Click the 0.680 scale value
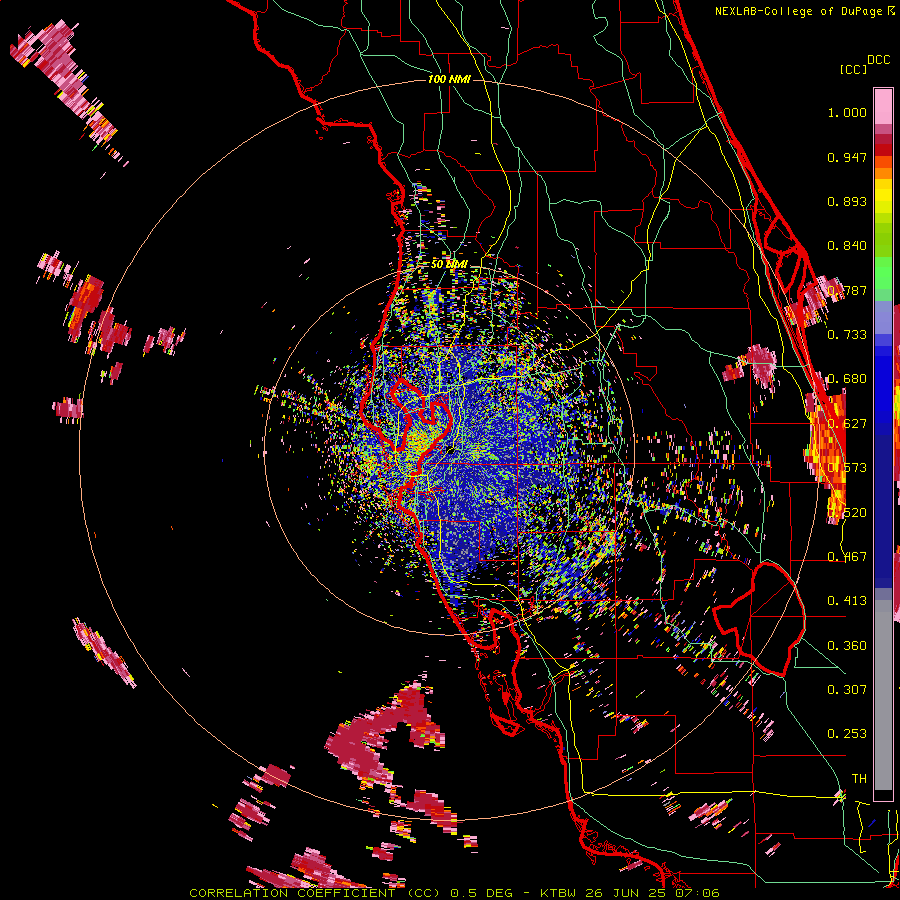 (x=847, y=379)
